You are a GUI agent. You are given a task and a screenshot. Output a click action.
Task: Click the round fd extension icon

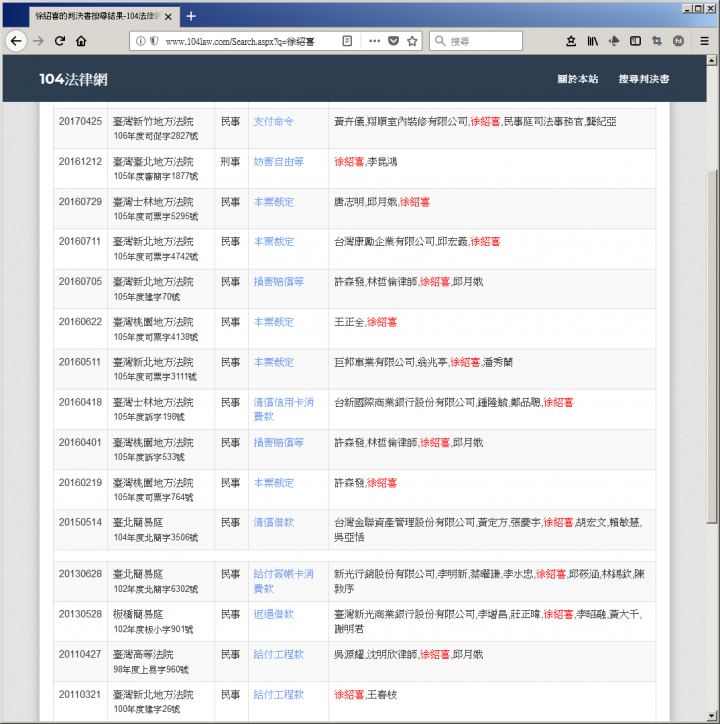(678, 41)
